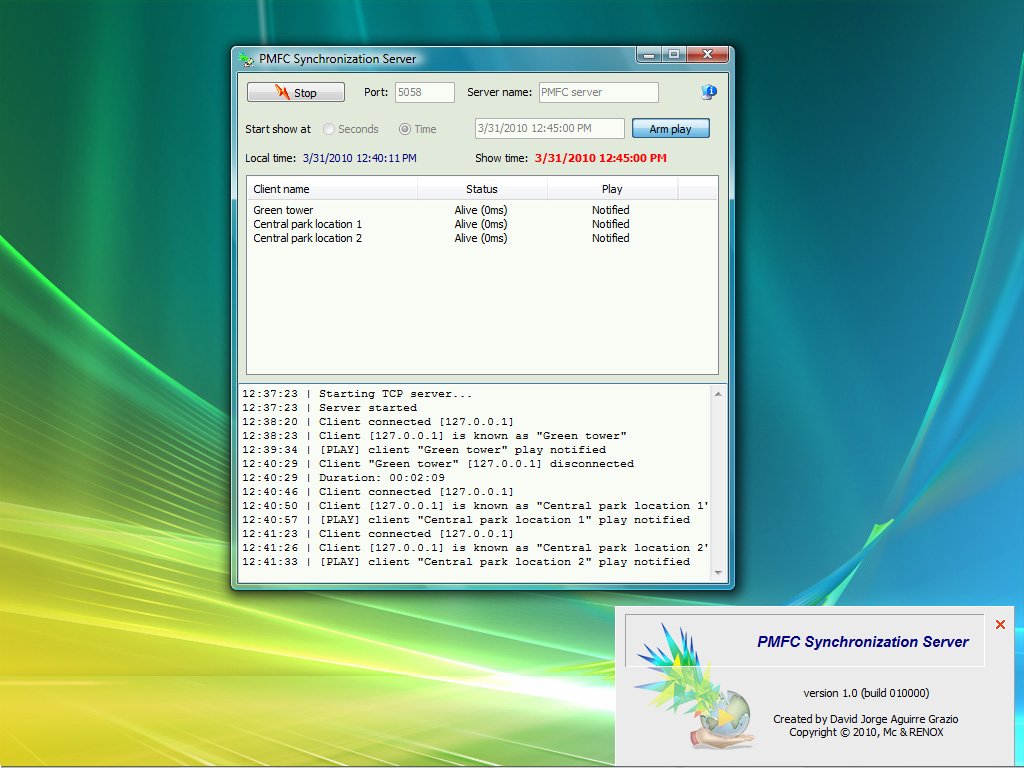This screenshot has height=768, width=1024.
Task: Click the red Show time value
Action: (601, 158)
